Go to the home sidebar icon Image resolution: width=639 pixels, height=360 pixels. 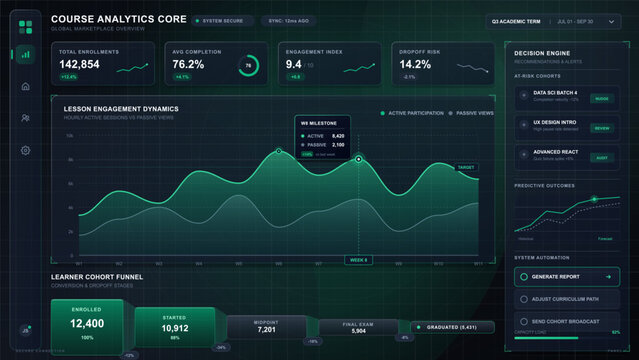click(x=25, y=86)
